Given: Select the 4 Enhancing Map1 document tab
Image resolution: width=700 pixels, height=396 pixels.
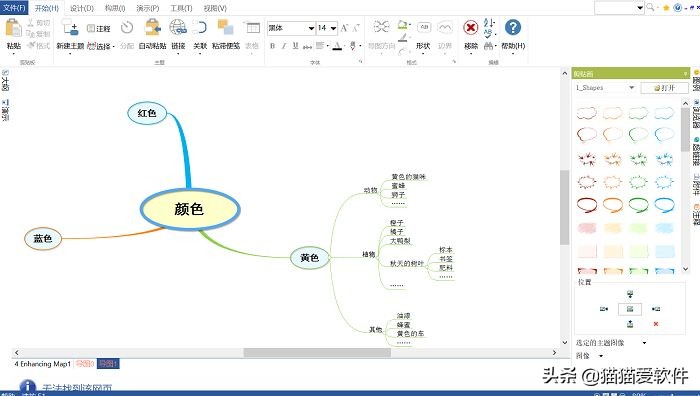Looking at the screenshot, I should coord(42,364).
